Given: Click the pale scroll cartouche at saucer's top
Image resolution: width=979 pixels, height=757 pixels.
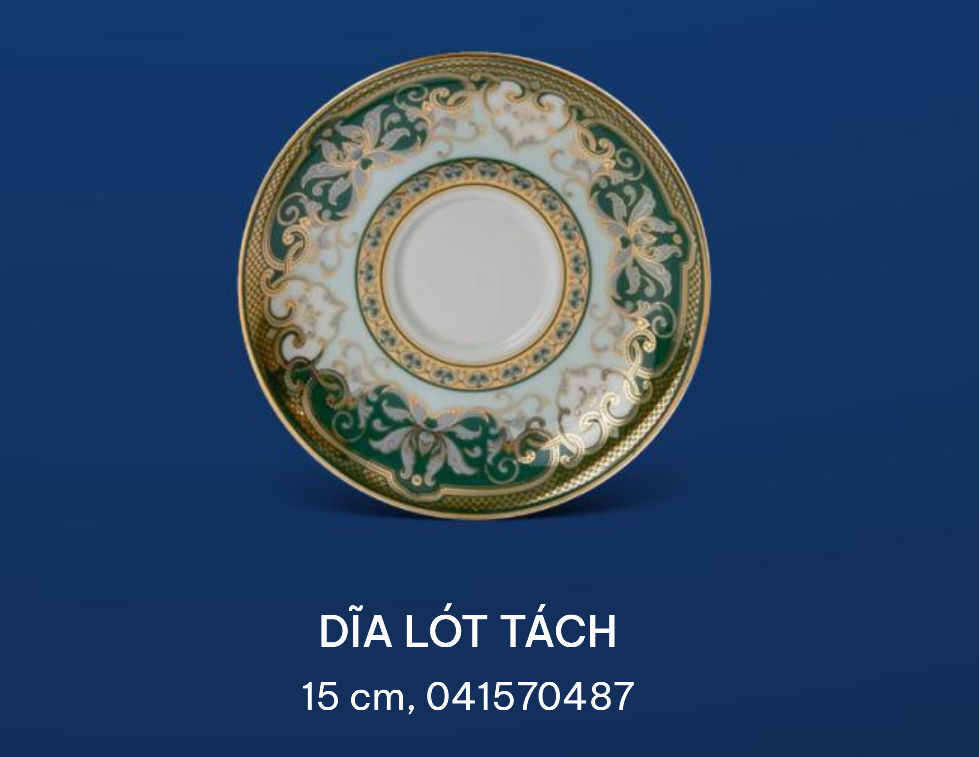Looking at the screenshot, I should point(518,122).
